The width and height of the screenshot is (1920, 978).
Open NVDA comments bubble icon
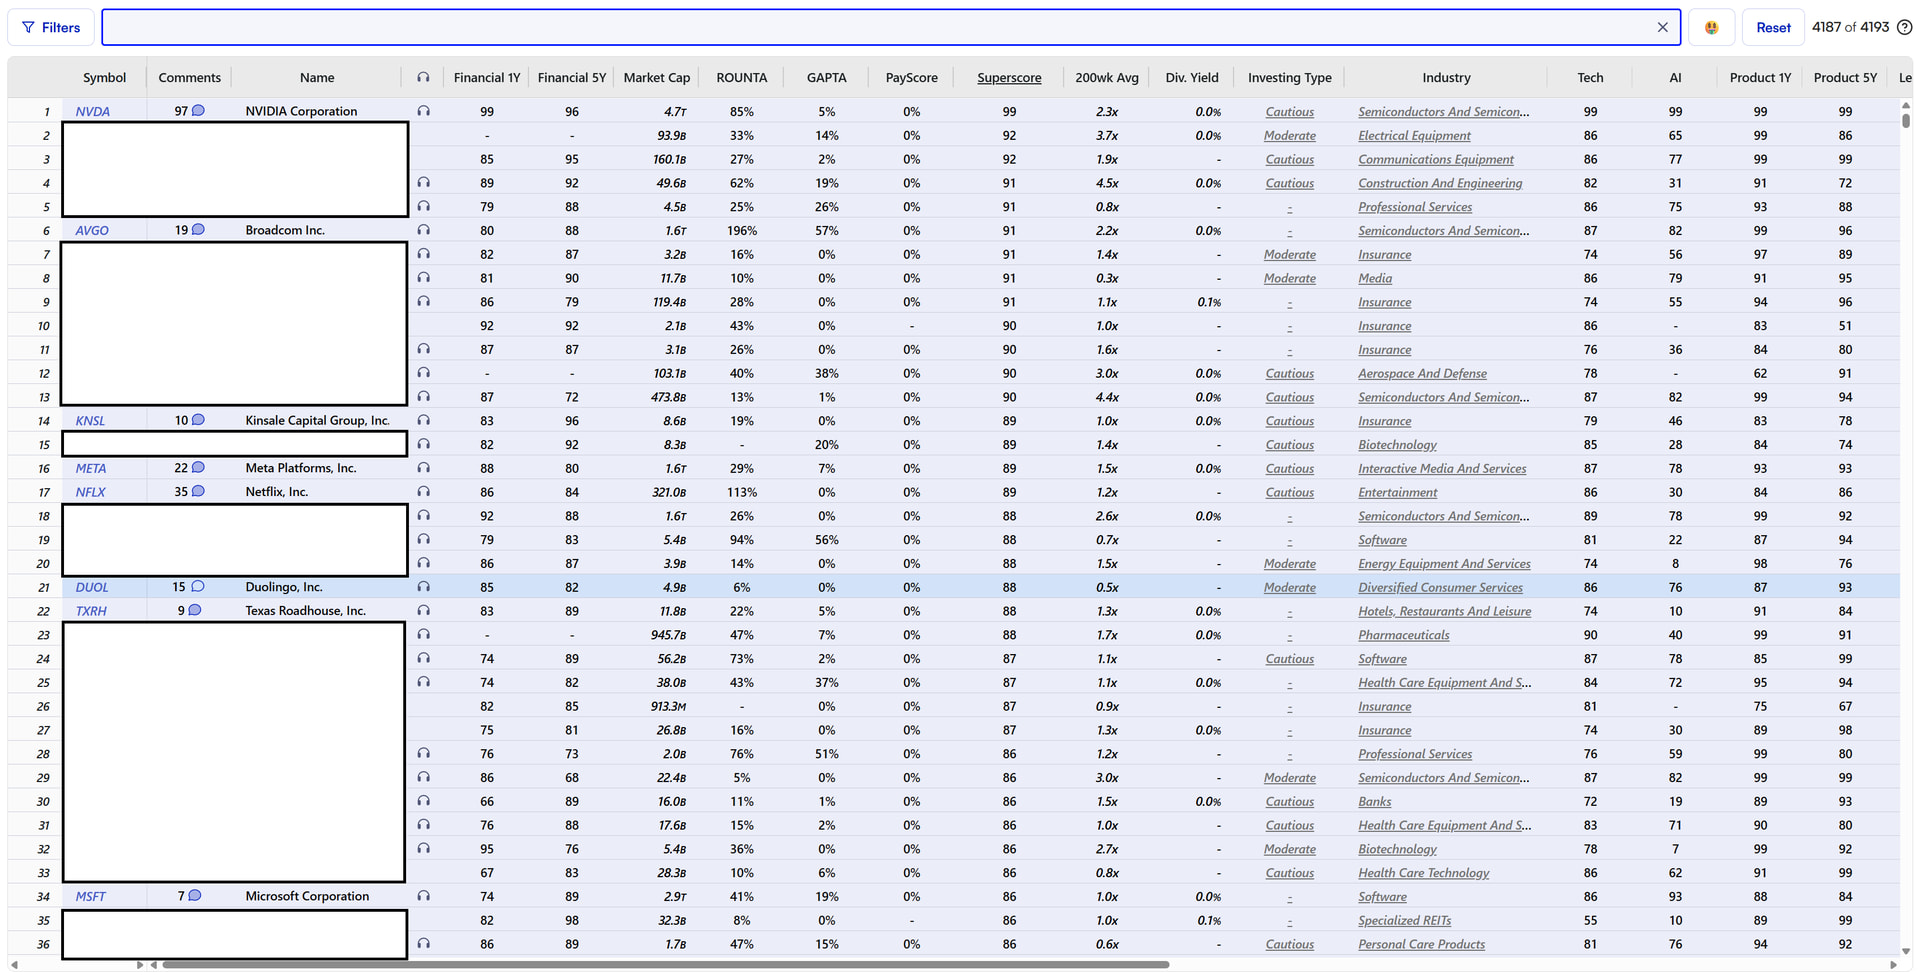[x=198, y=111]
